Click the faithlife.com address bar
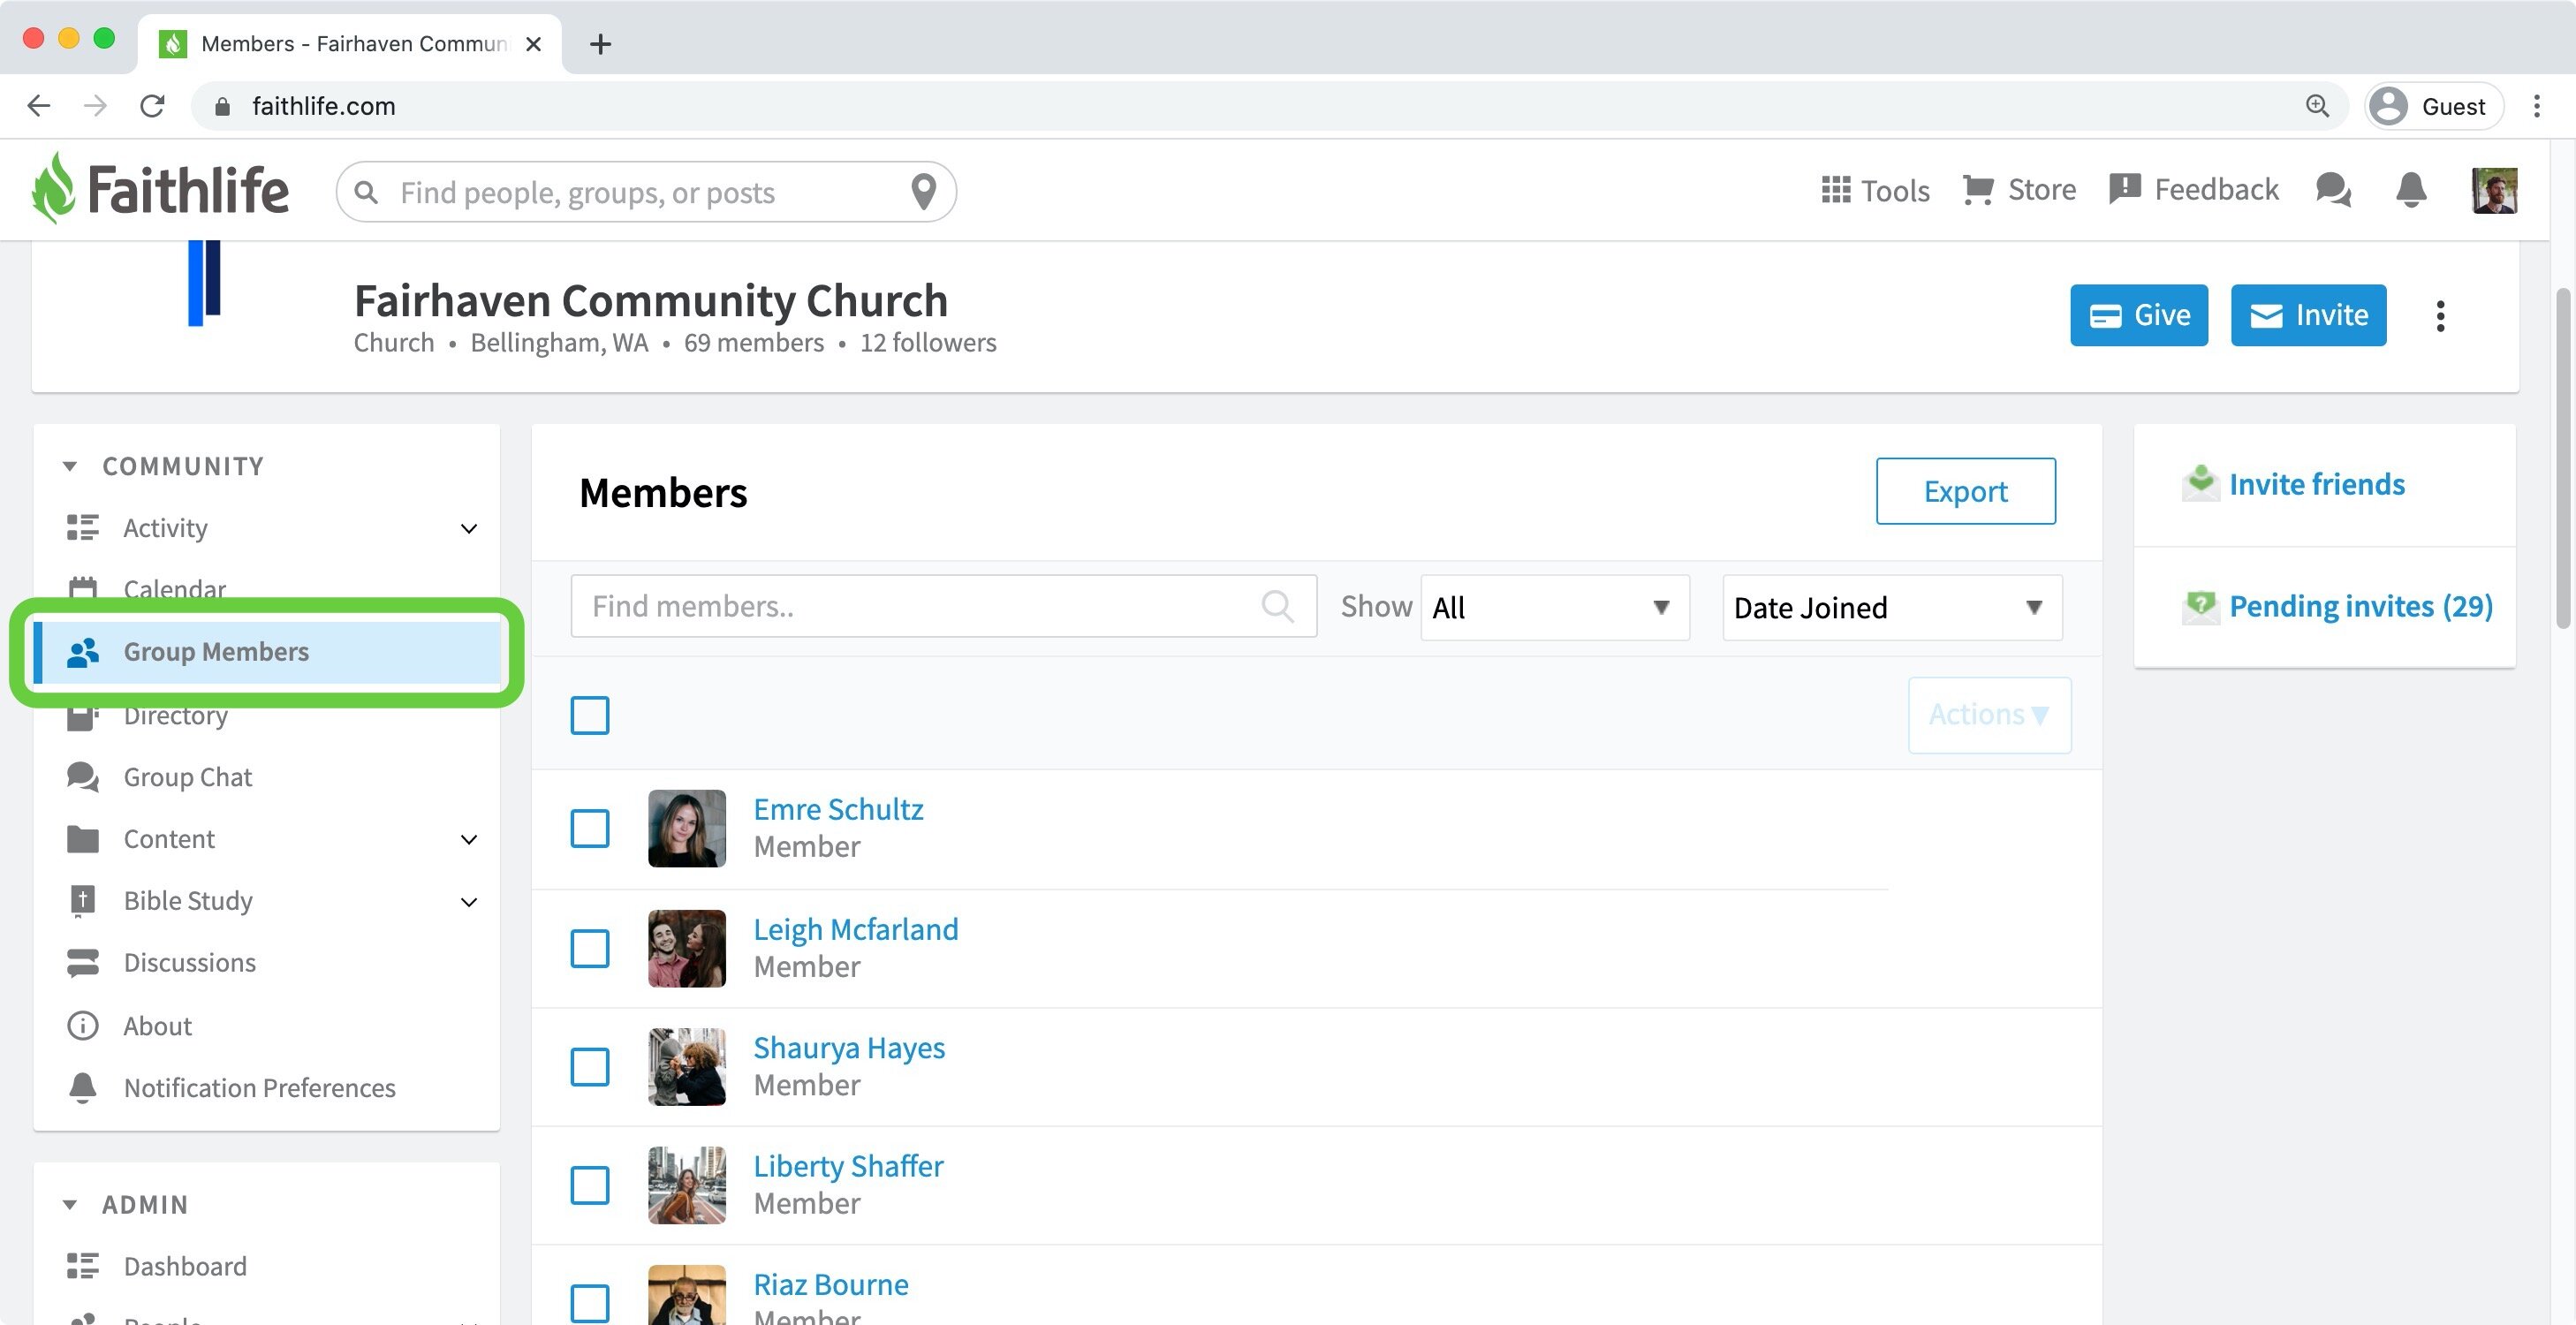 (1268, 106)
